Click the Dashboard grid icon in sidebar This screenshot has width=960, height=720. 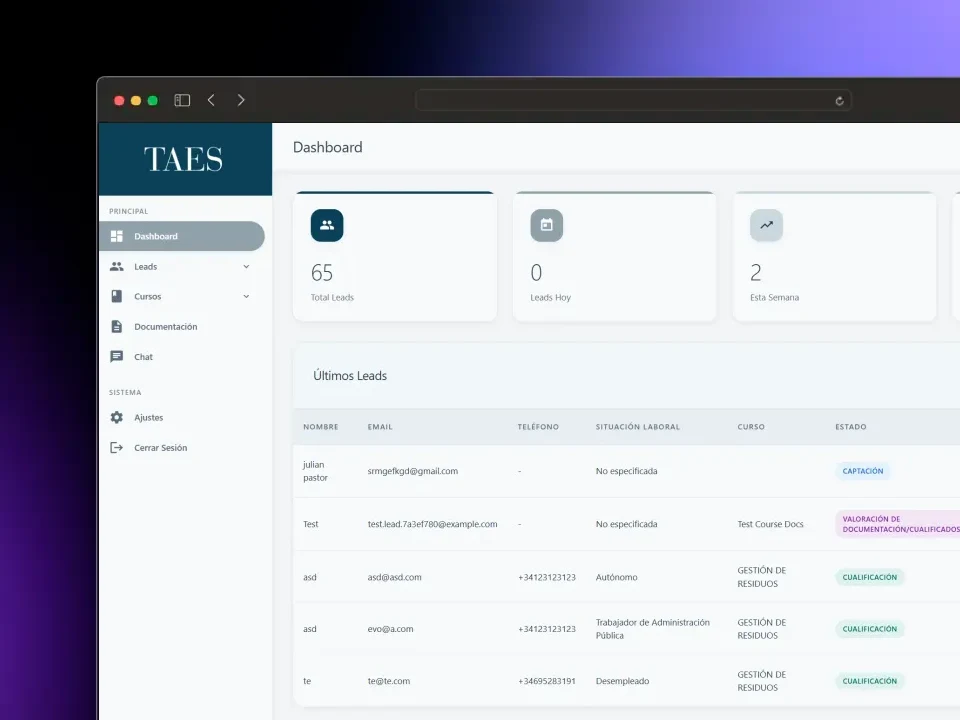(116, 236)
